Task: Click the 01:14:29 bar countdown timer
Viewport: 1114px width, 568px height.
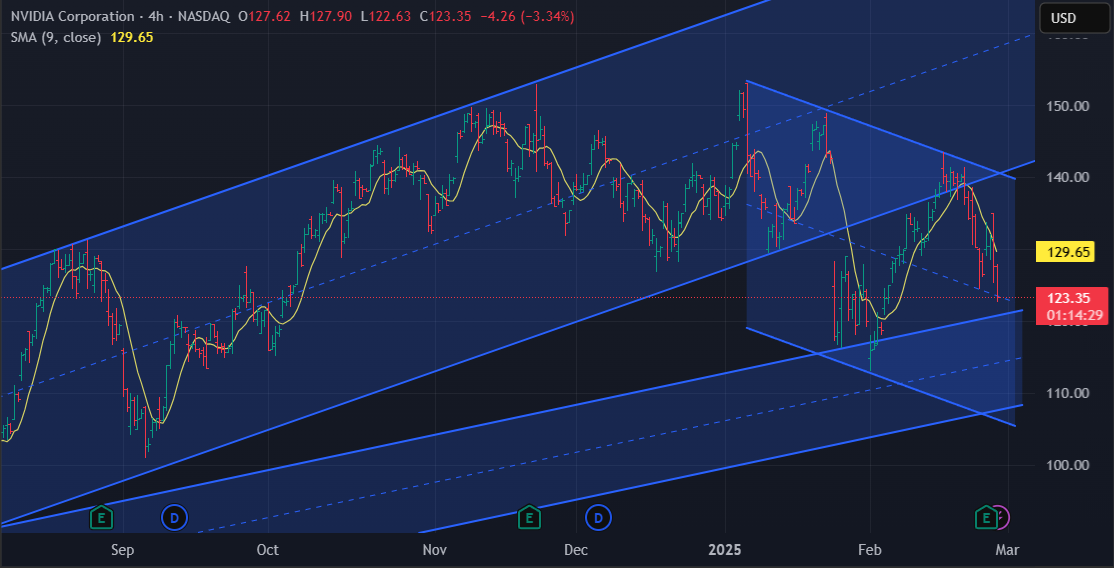Action: [1073, 315]
